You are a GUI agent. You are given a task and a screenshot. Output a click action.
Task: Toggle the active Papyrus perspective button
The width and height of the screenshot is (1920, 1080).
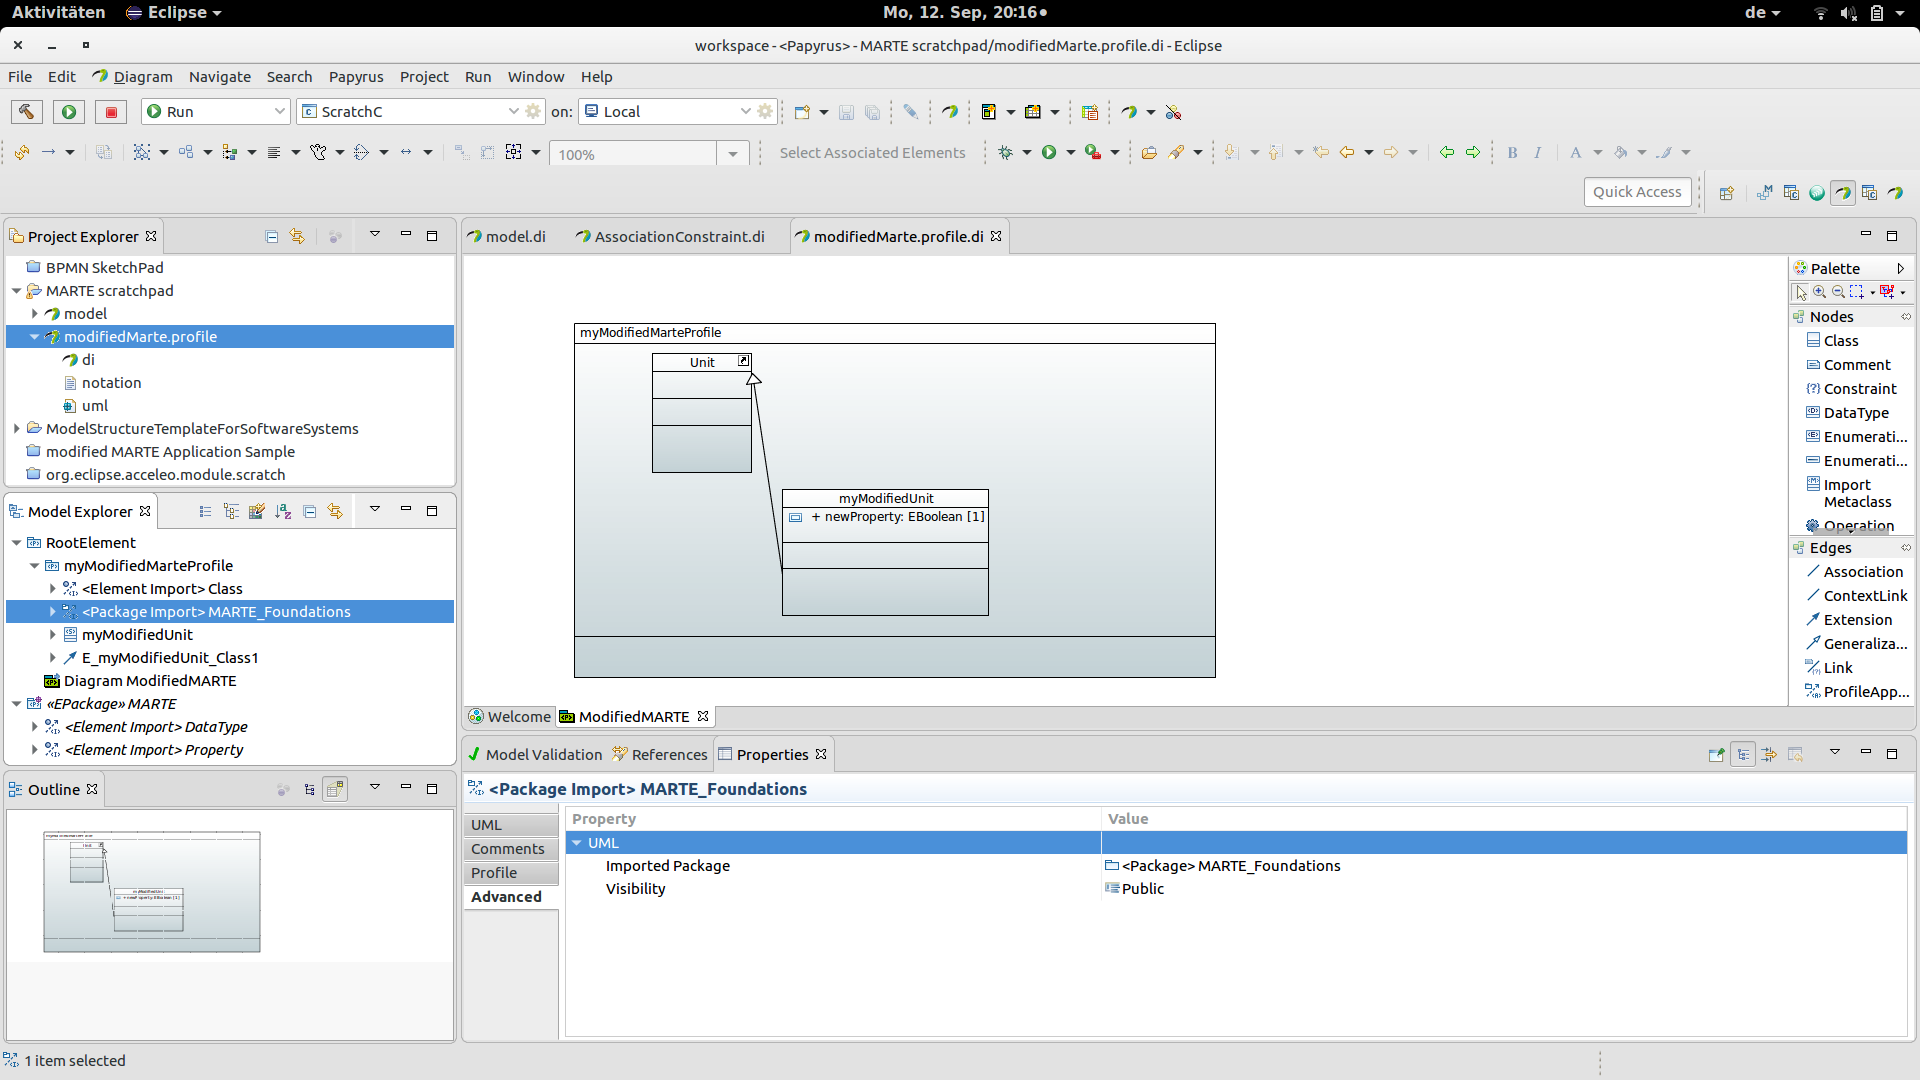pyautogui.click(x=1843, y=193)
